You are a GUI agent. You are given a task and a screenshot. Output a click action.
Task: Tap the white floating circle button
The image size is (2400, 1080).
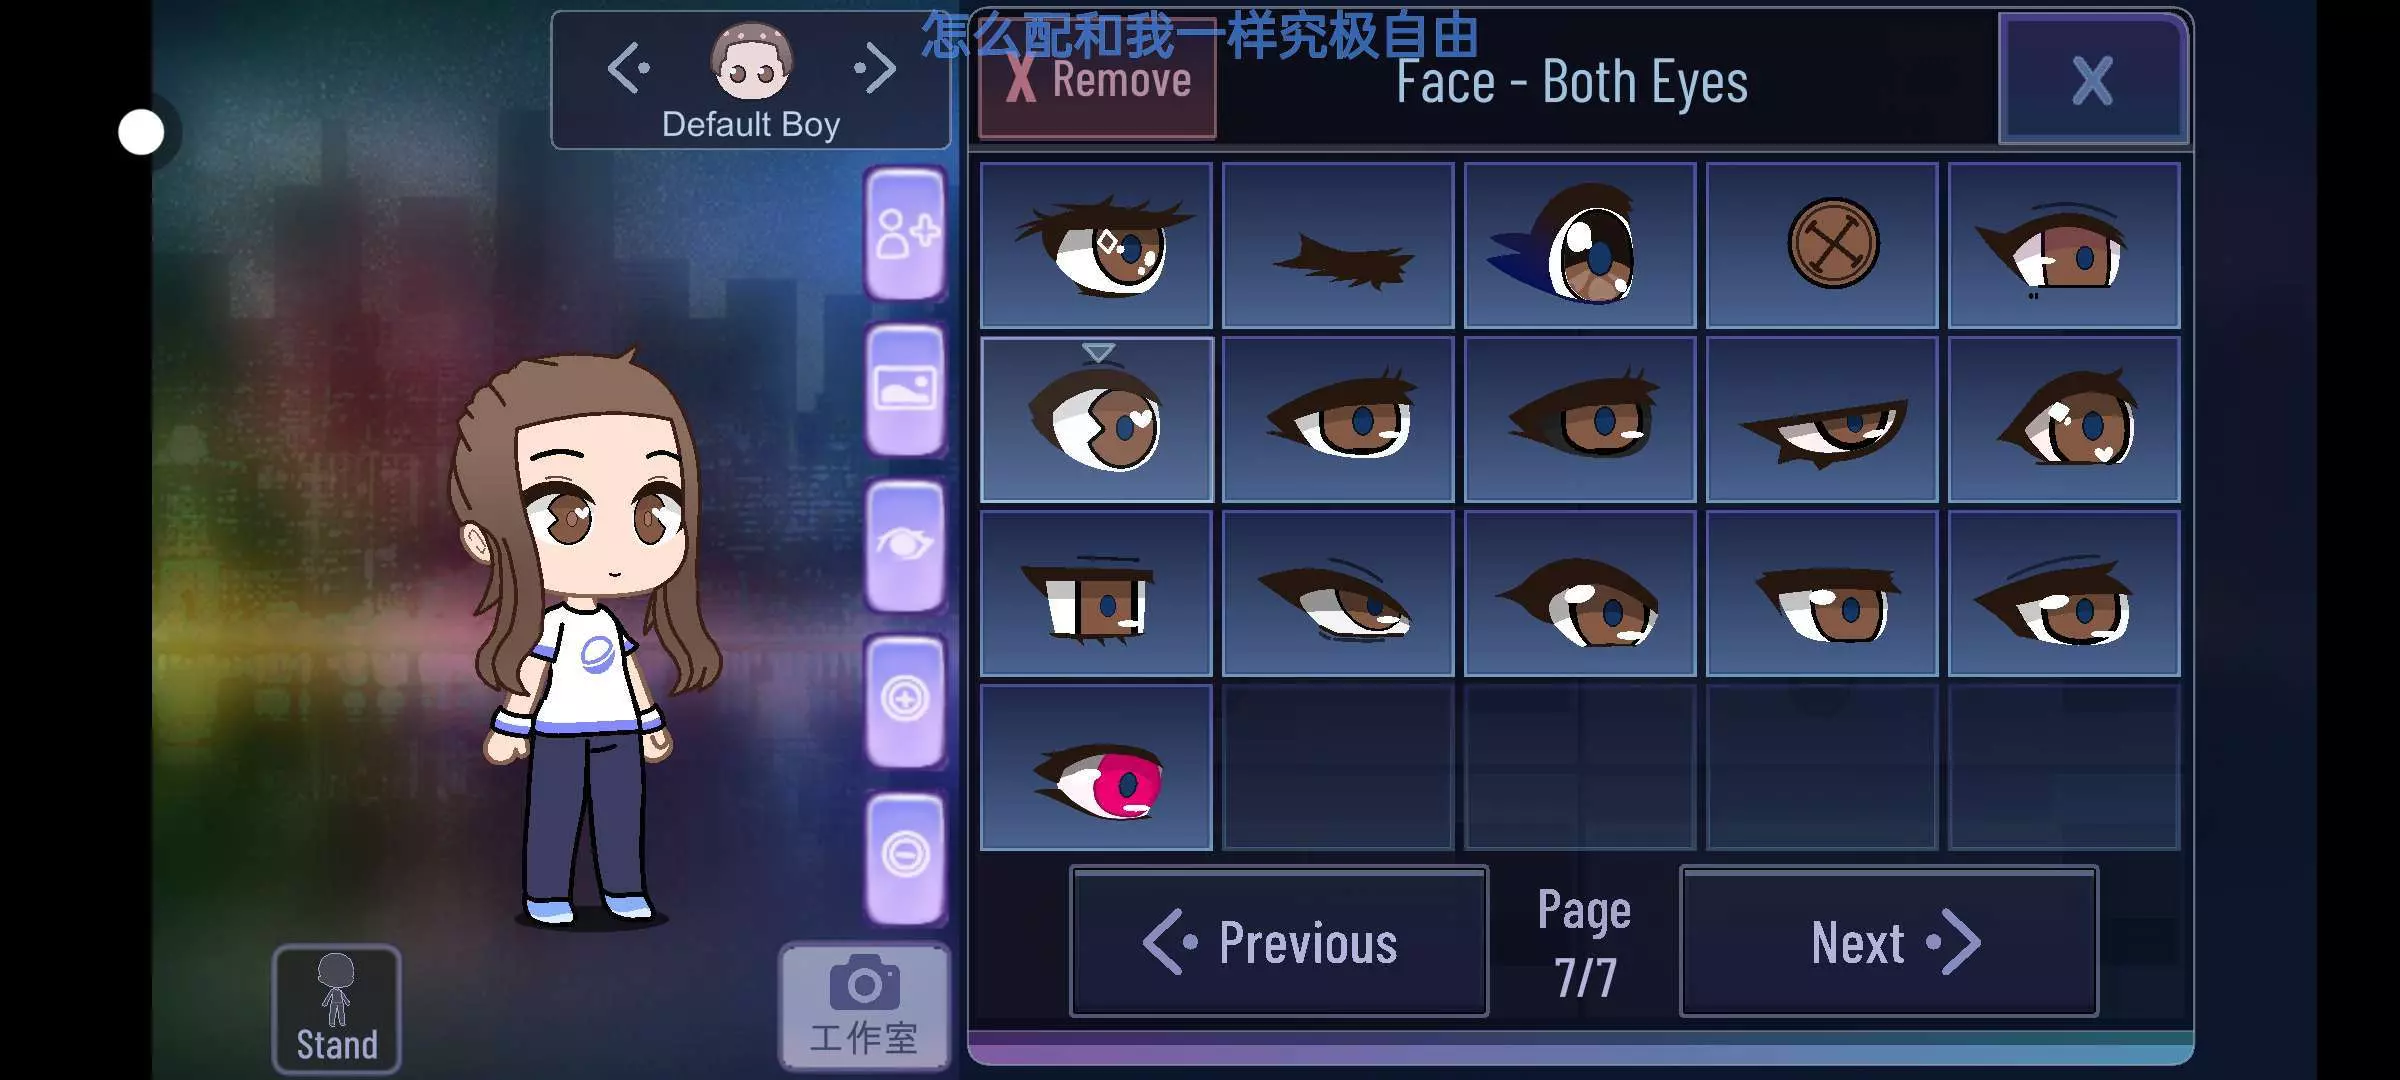pyautogui.click(x=141, y=132)
